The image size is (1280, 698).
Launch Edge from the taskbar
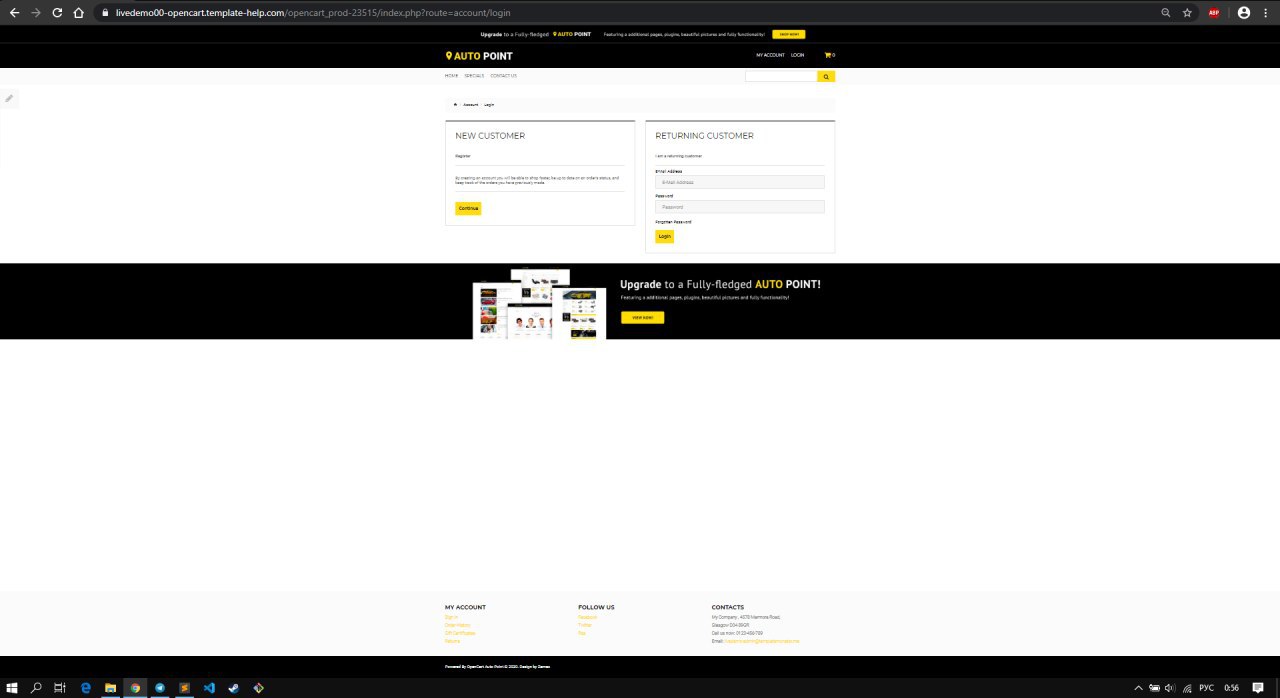[x=86, y=687]
